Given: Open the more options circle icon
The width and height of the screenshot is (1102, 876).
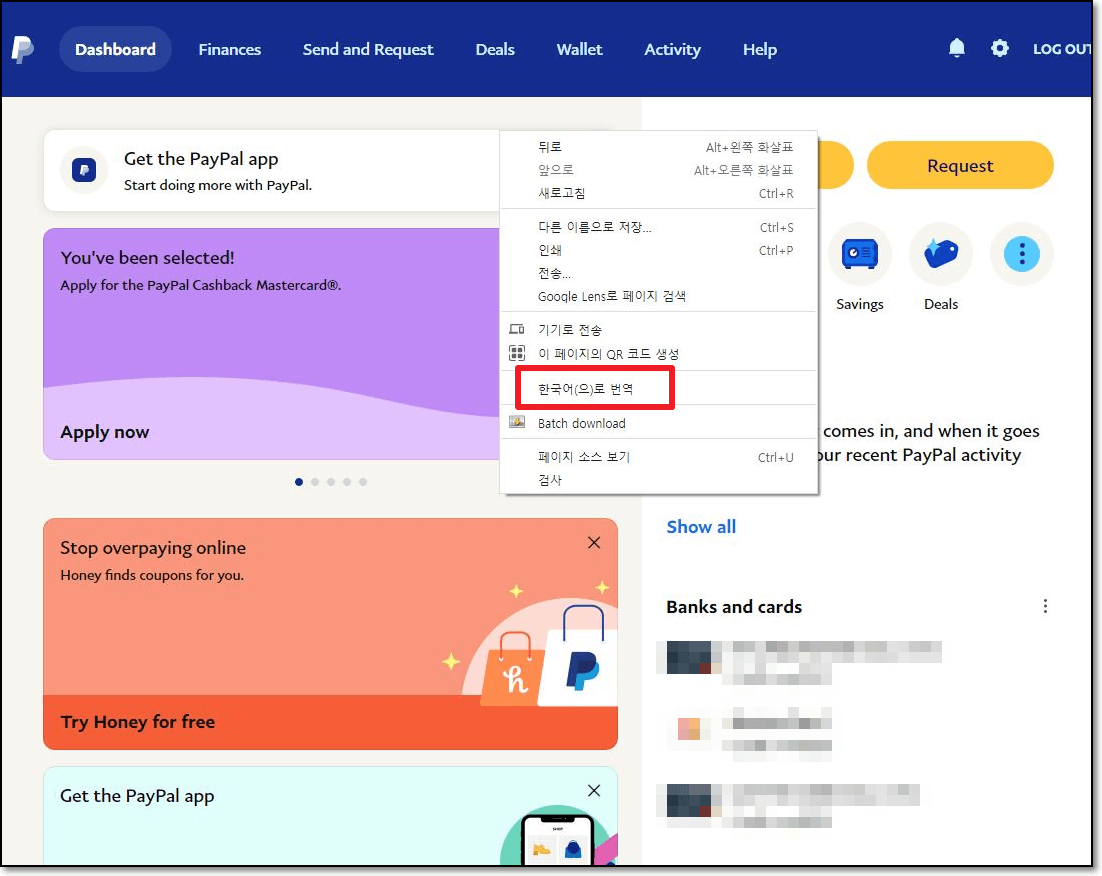Looking at the screenshot, I should (1022, 254).
